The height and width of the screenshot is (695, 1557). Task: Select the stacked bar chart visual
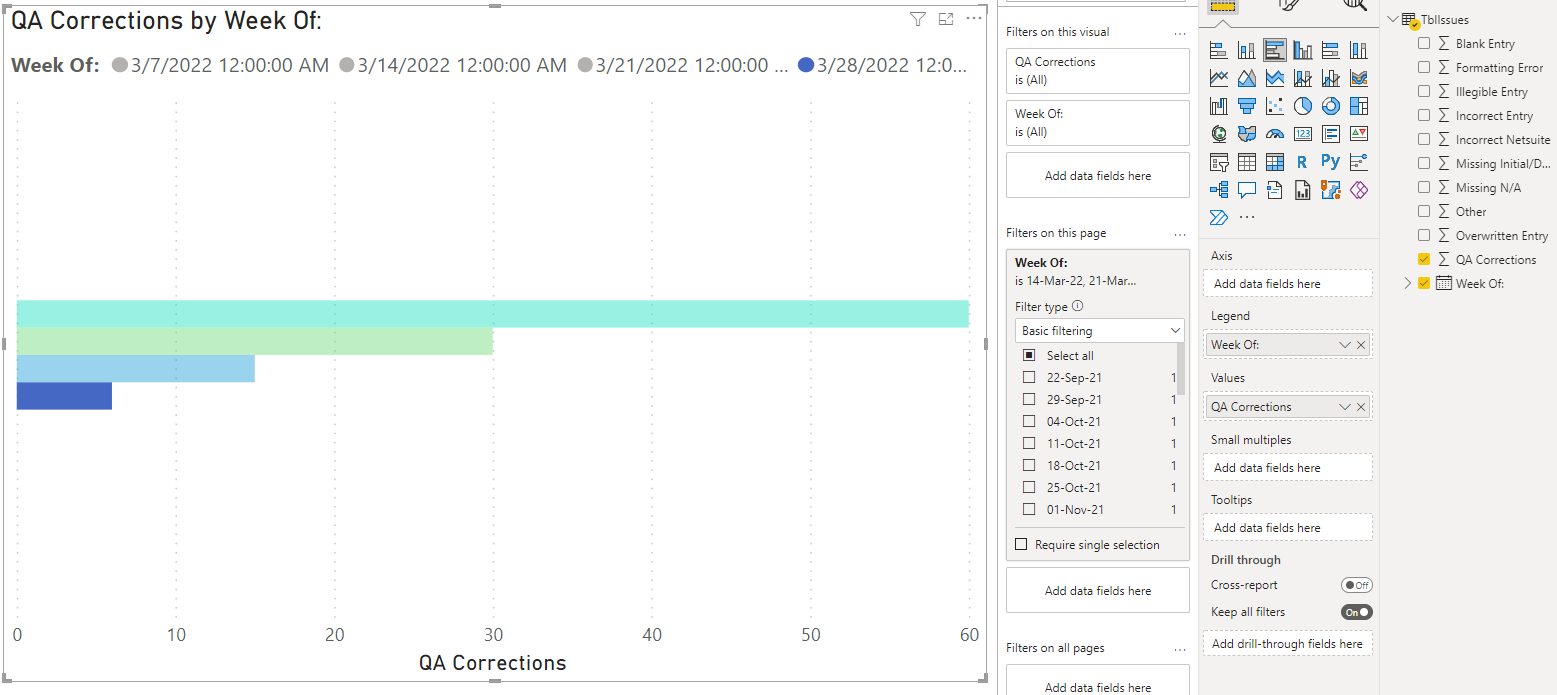click(x=1219, y=50)
